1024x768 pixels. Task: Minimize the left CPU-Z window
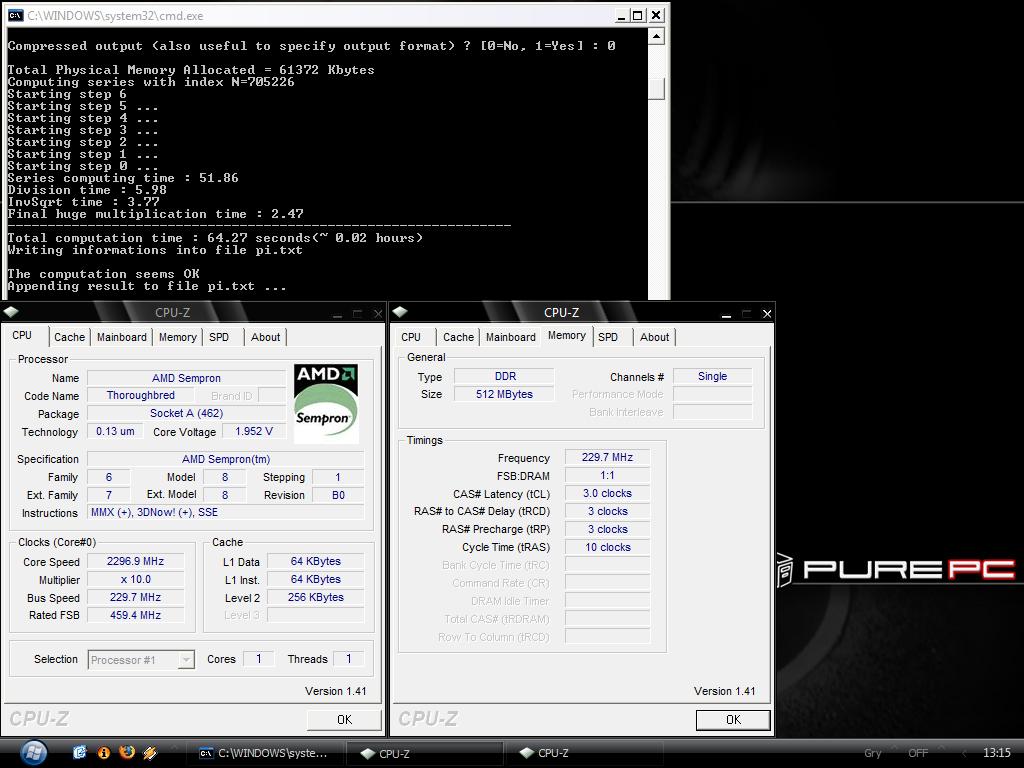337,314
